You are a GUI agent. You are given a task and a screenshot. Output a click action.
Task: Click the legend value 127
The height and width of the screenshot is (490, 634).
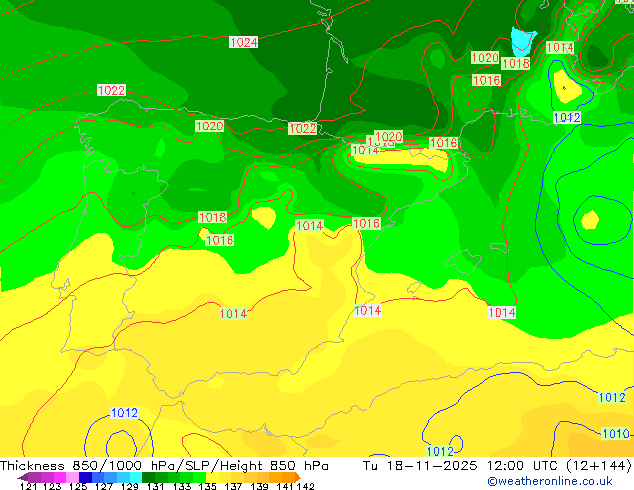pos(104,486)
